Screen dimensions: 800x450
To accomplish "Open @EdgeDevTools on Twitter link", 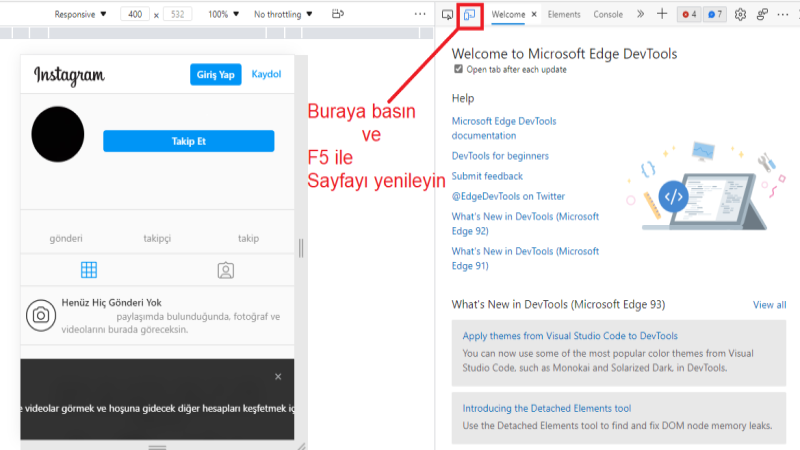I will (508, 196).
